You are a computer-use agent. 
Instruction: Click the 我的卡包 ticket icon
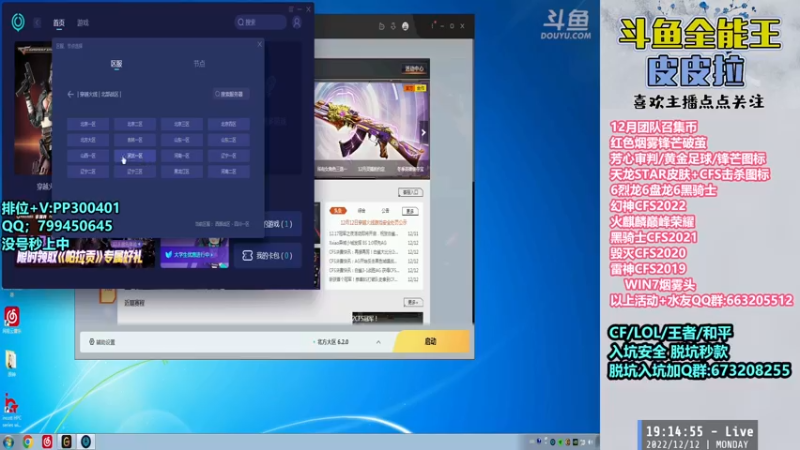[x=247, y=255]
